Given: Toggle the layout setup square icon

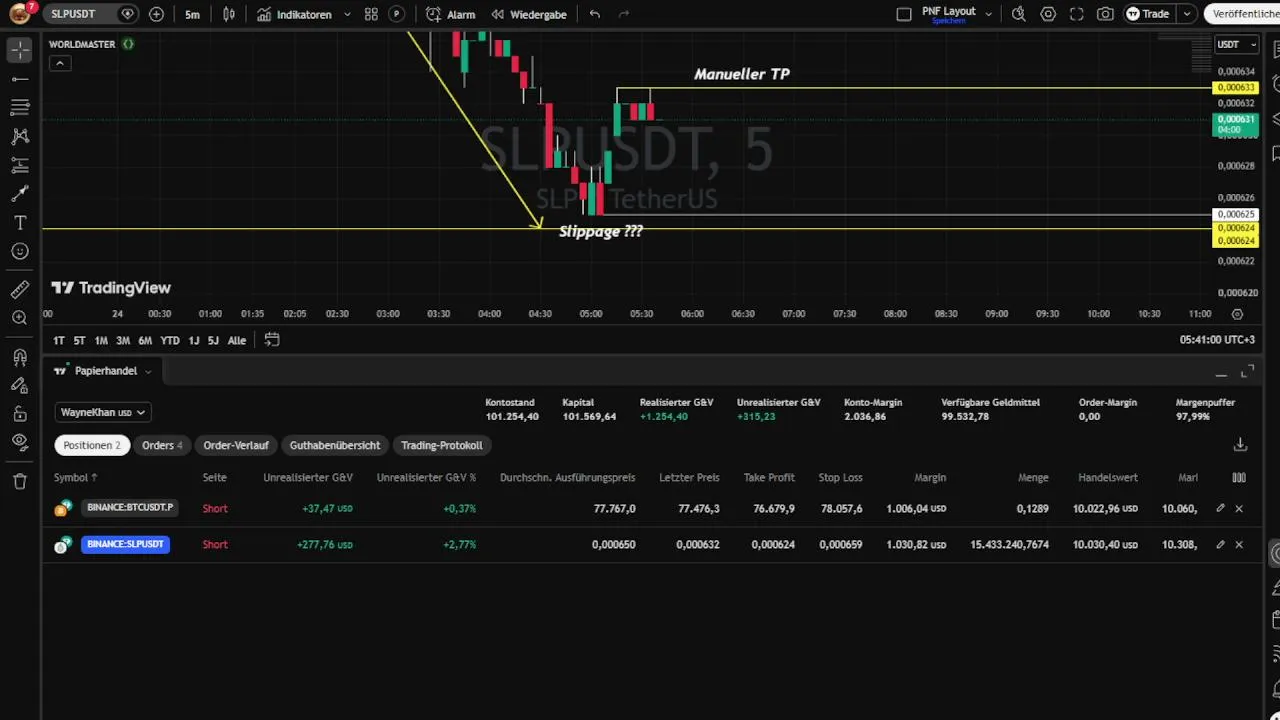Looking at the screenshot, I should (904, 14).
